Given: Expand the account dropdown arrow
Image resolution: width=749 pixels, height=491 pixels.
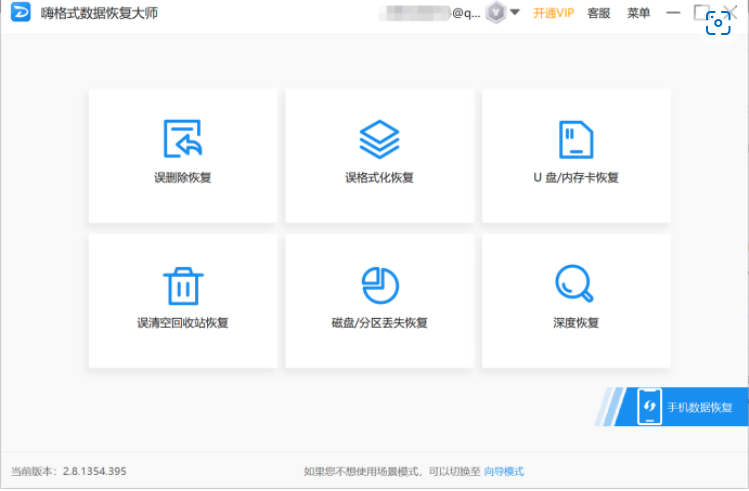Looking at the screenshot, I should tap(515, 13).
